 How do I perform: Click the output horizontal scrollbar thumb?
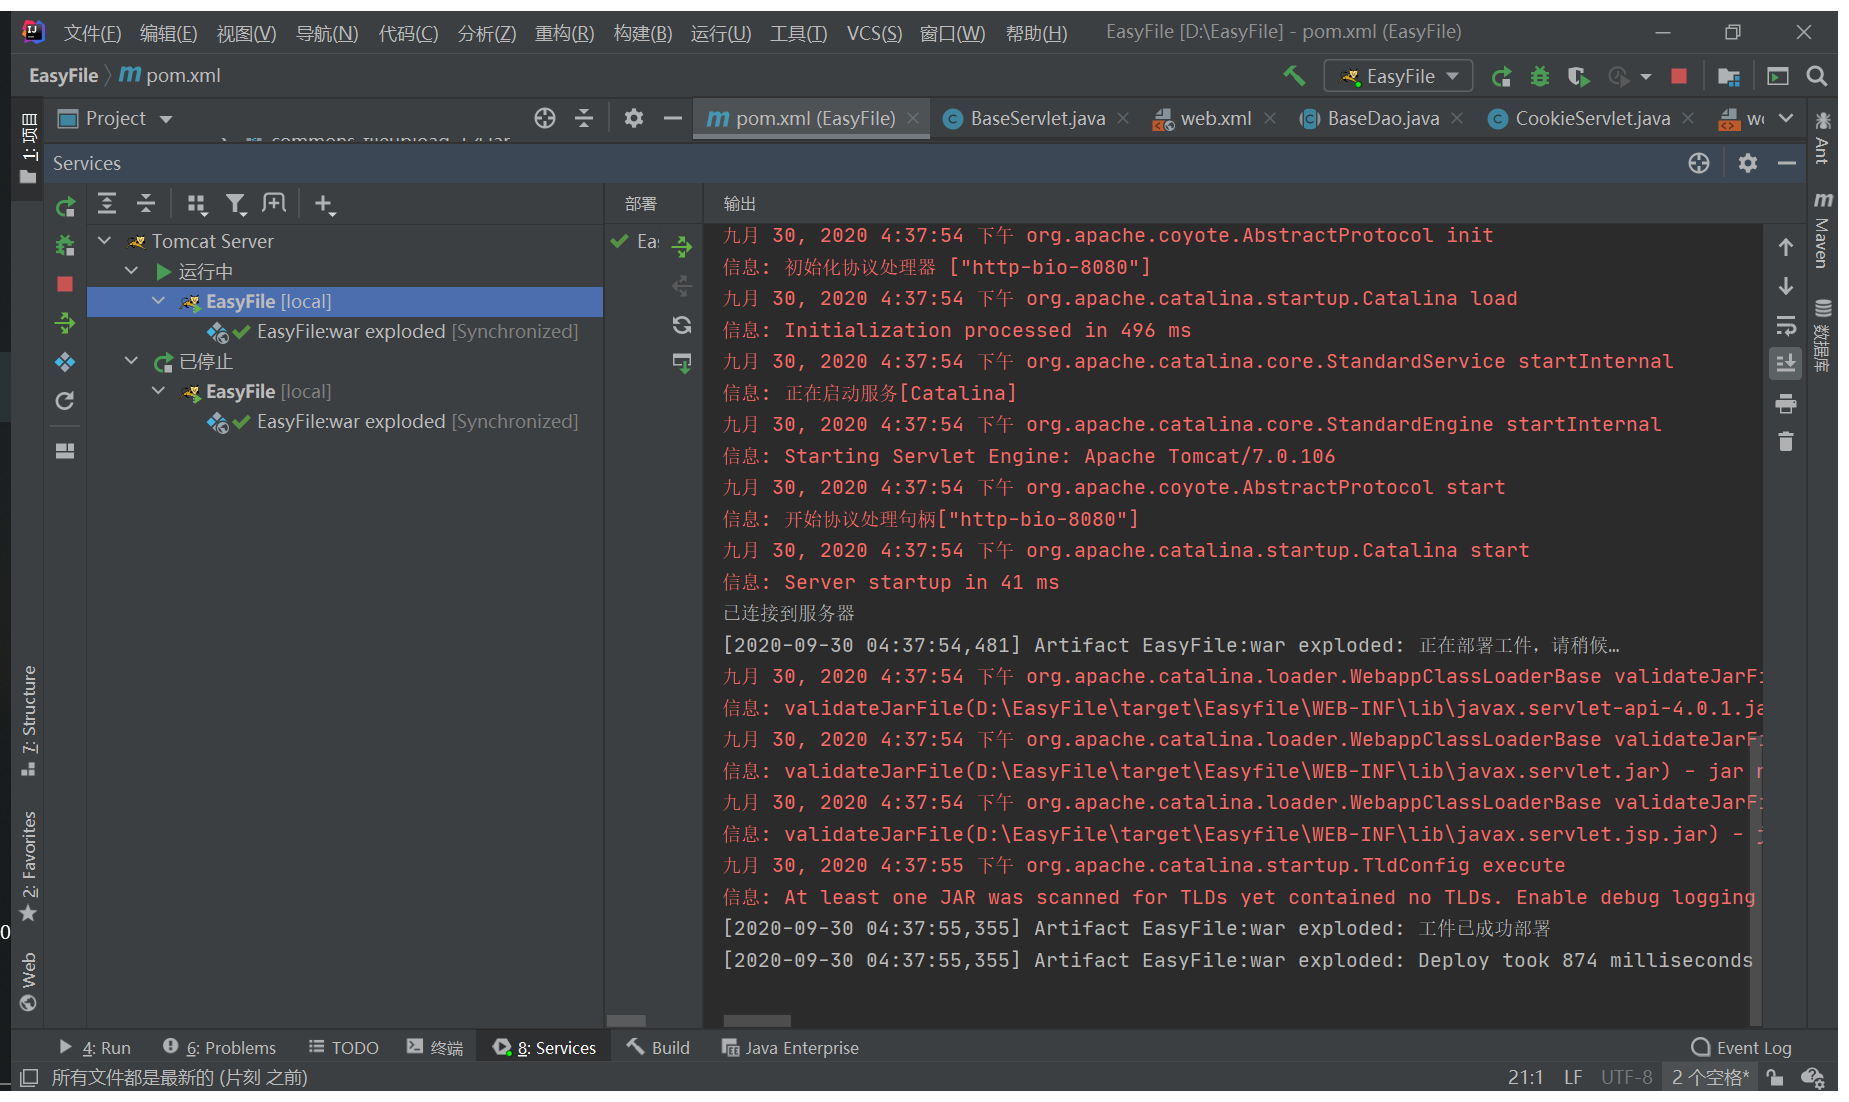click(x=757, y=1021)
